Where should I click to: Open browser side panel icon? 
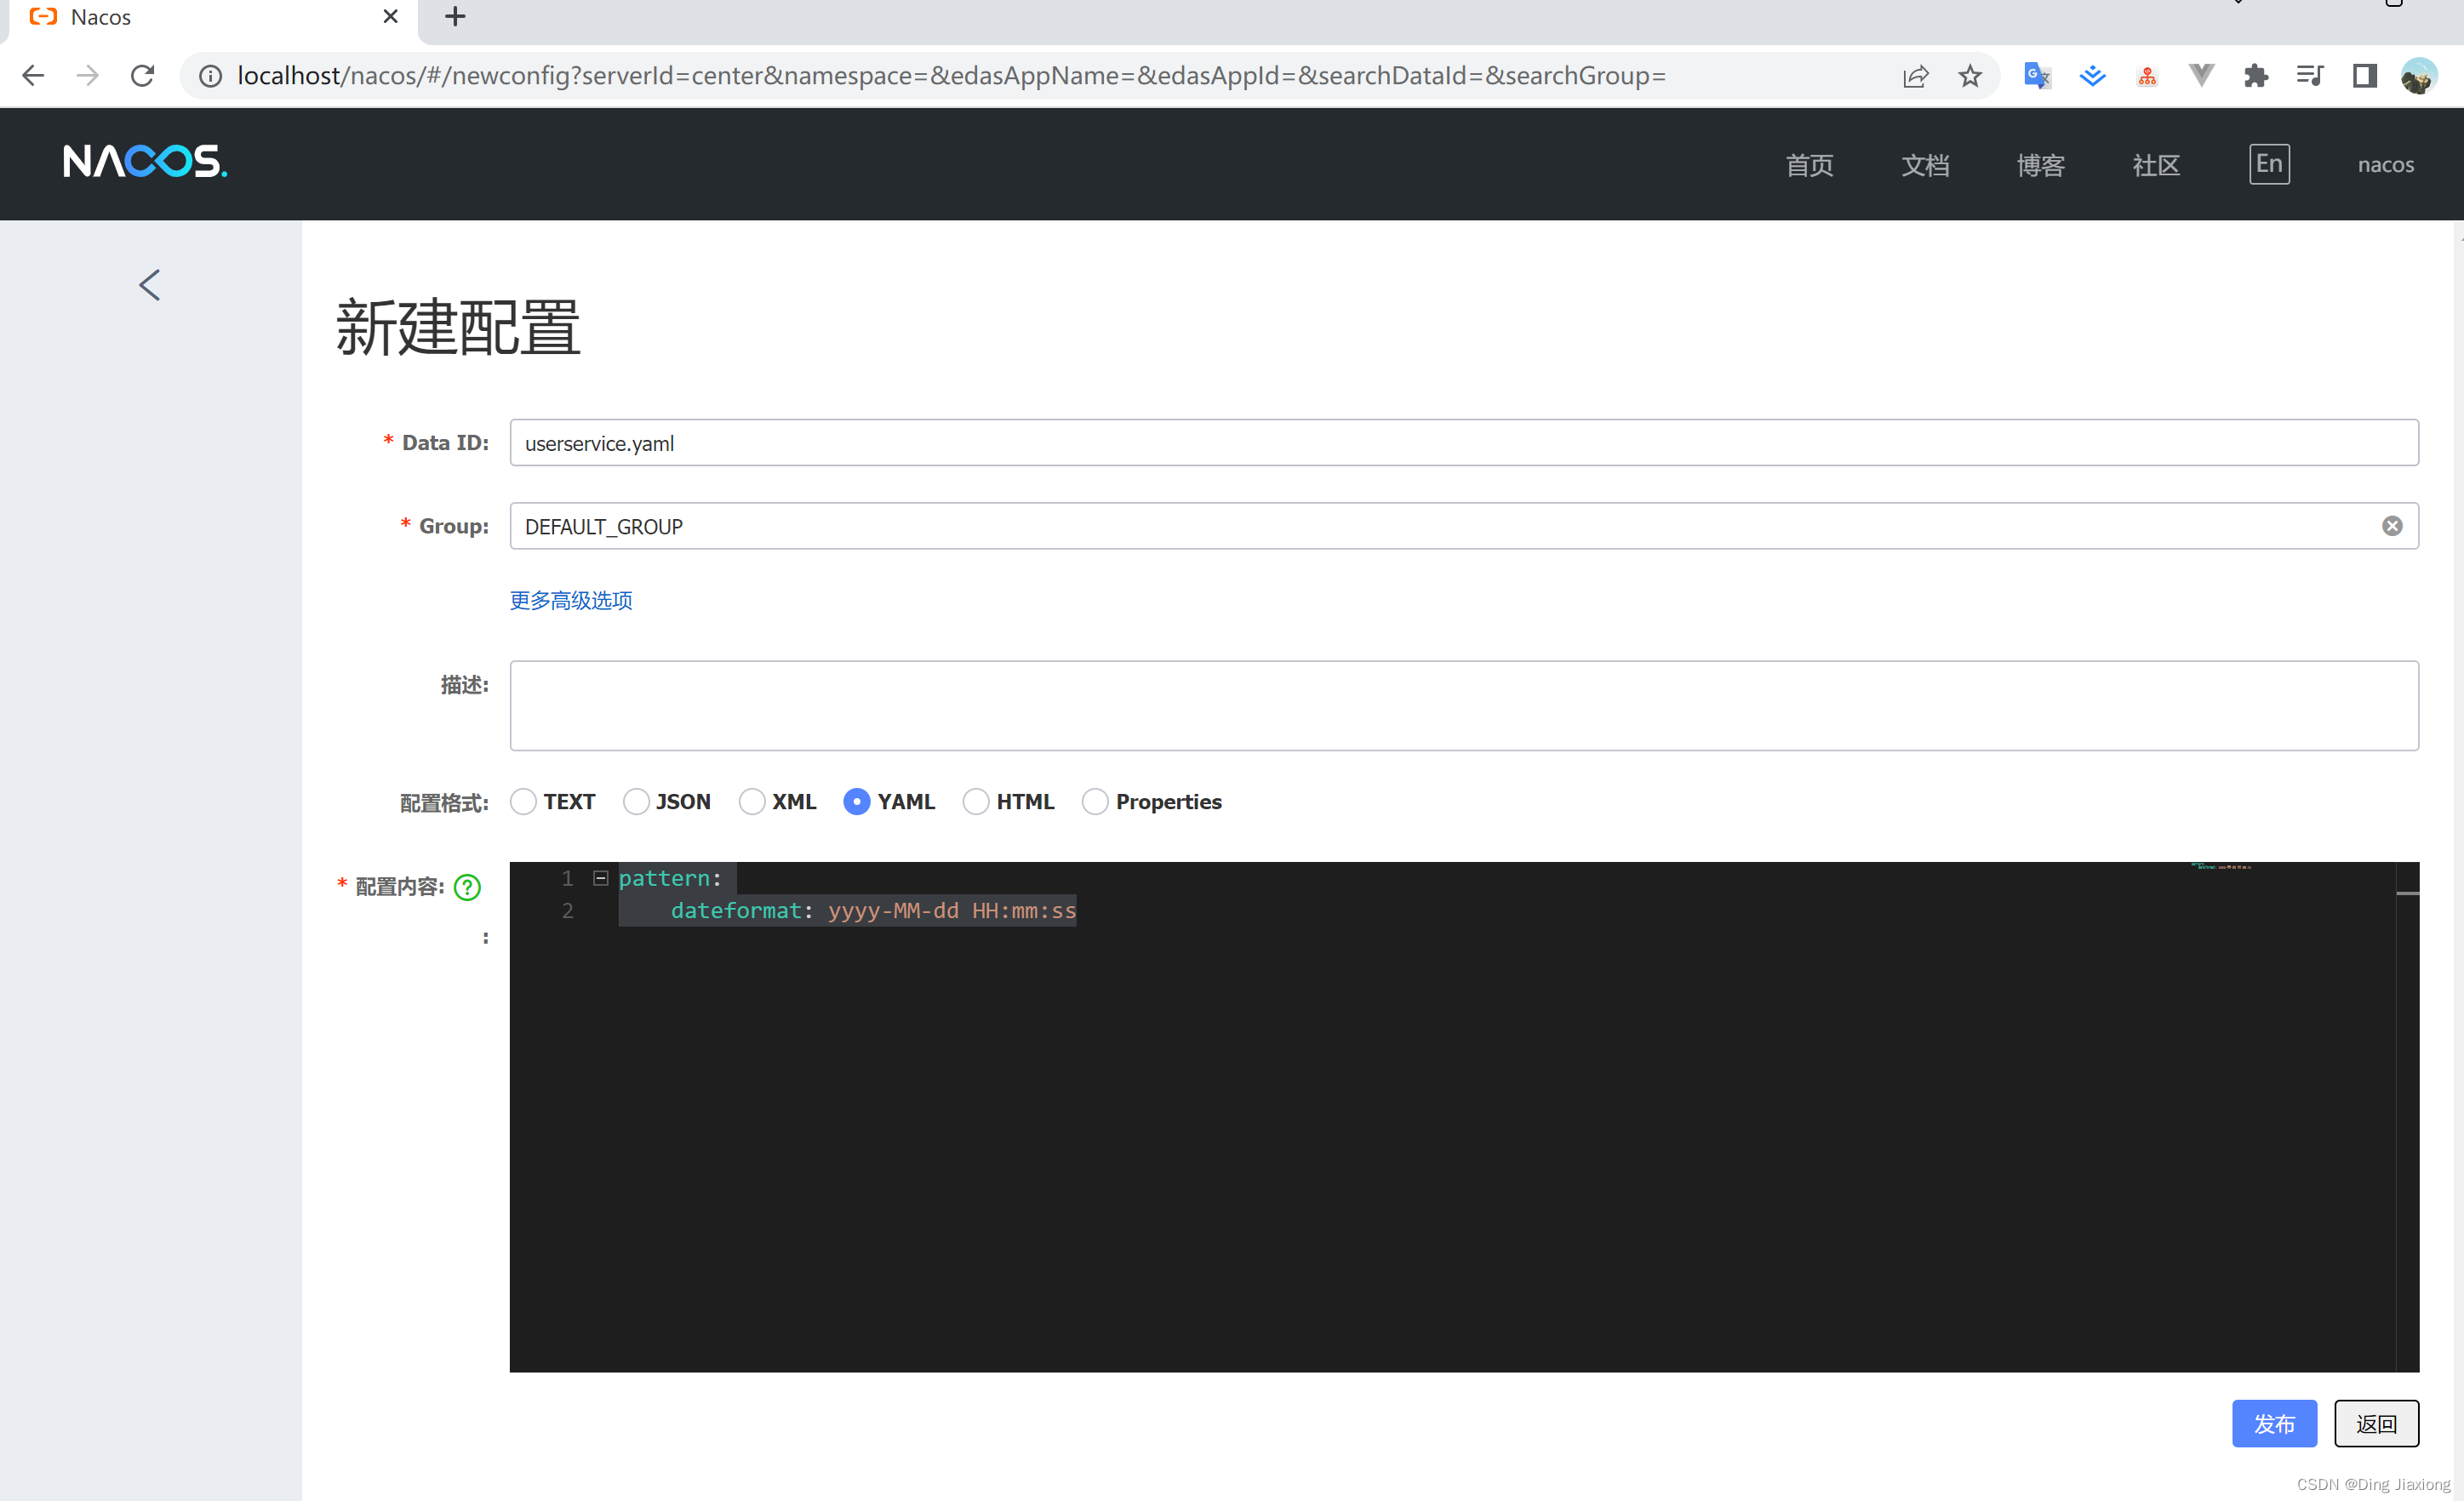pyautogui.click(x=2364, y=76)
